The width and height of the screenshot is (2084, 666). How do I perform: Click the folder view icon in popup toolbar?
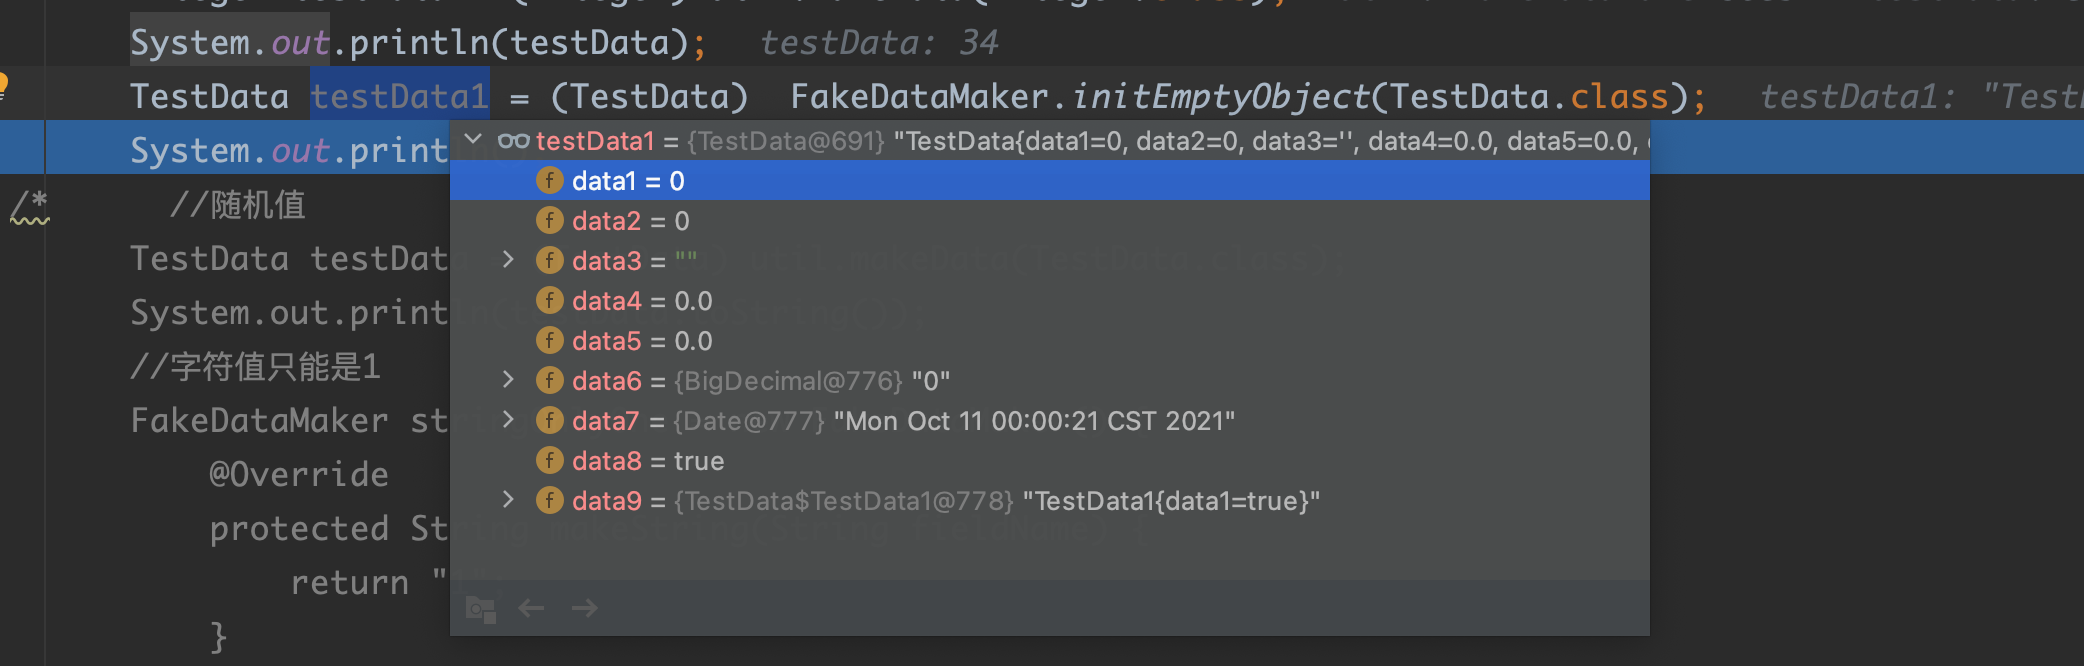pos(481,609)
